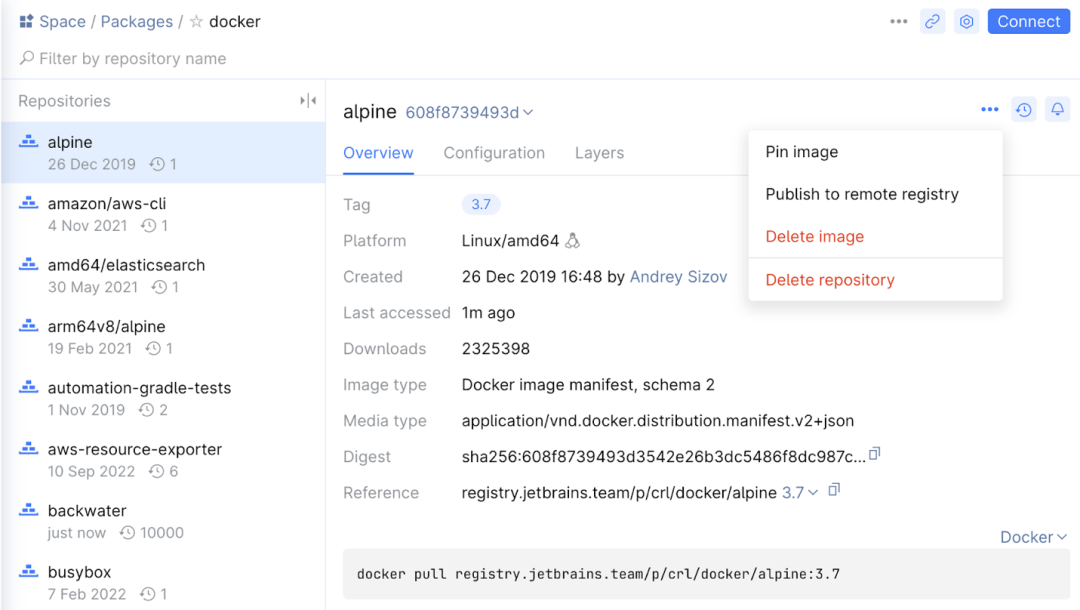This screenshot has width=1080, height=610.
Task: Click the Linux penguin platform icon
Action: coord(572,240)
